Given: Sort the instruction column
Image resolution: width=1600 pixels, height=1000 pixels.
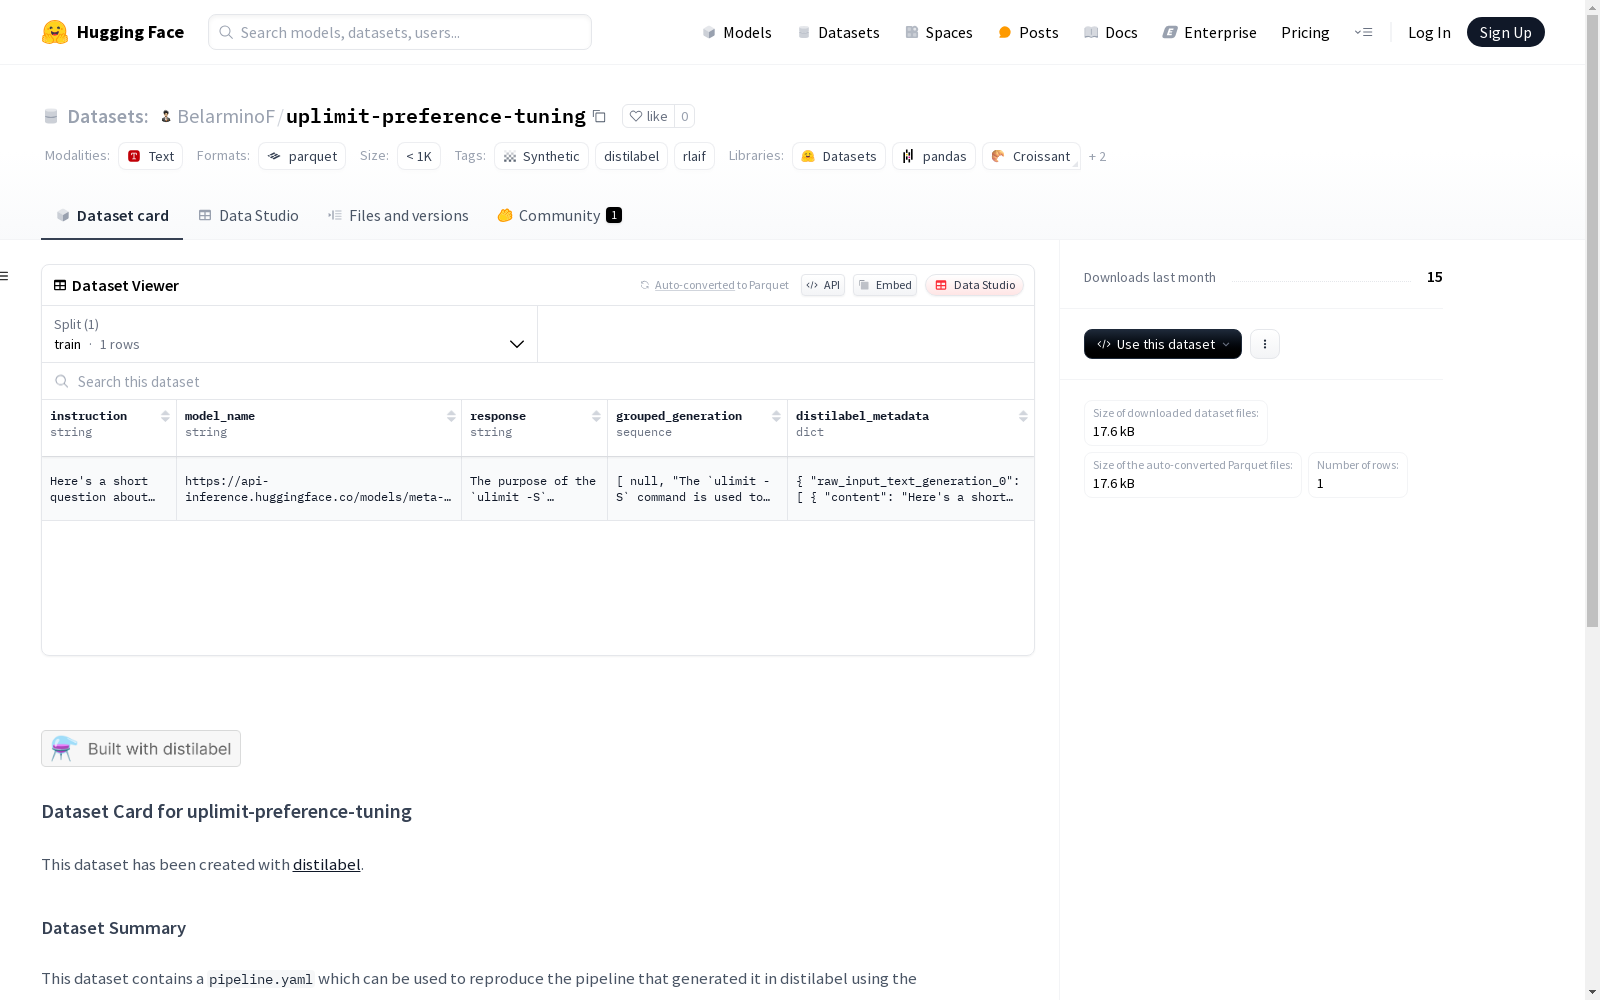Looking at the screenshot, I should [x=165, y=416].
